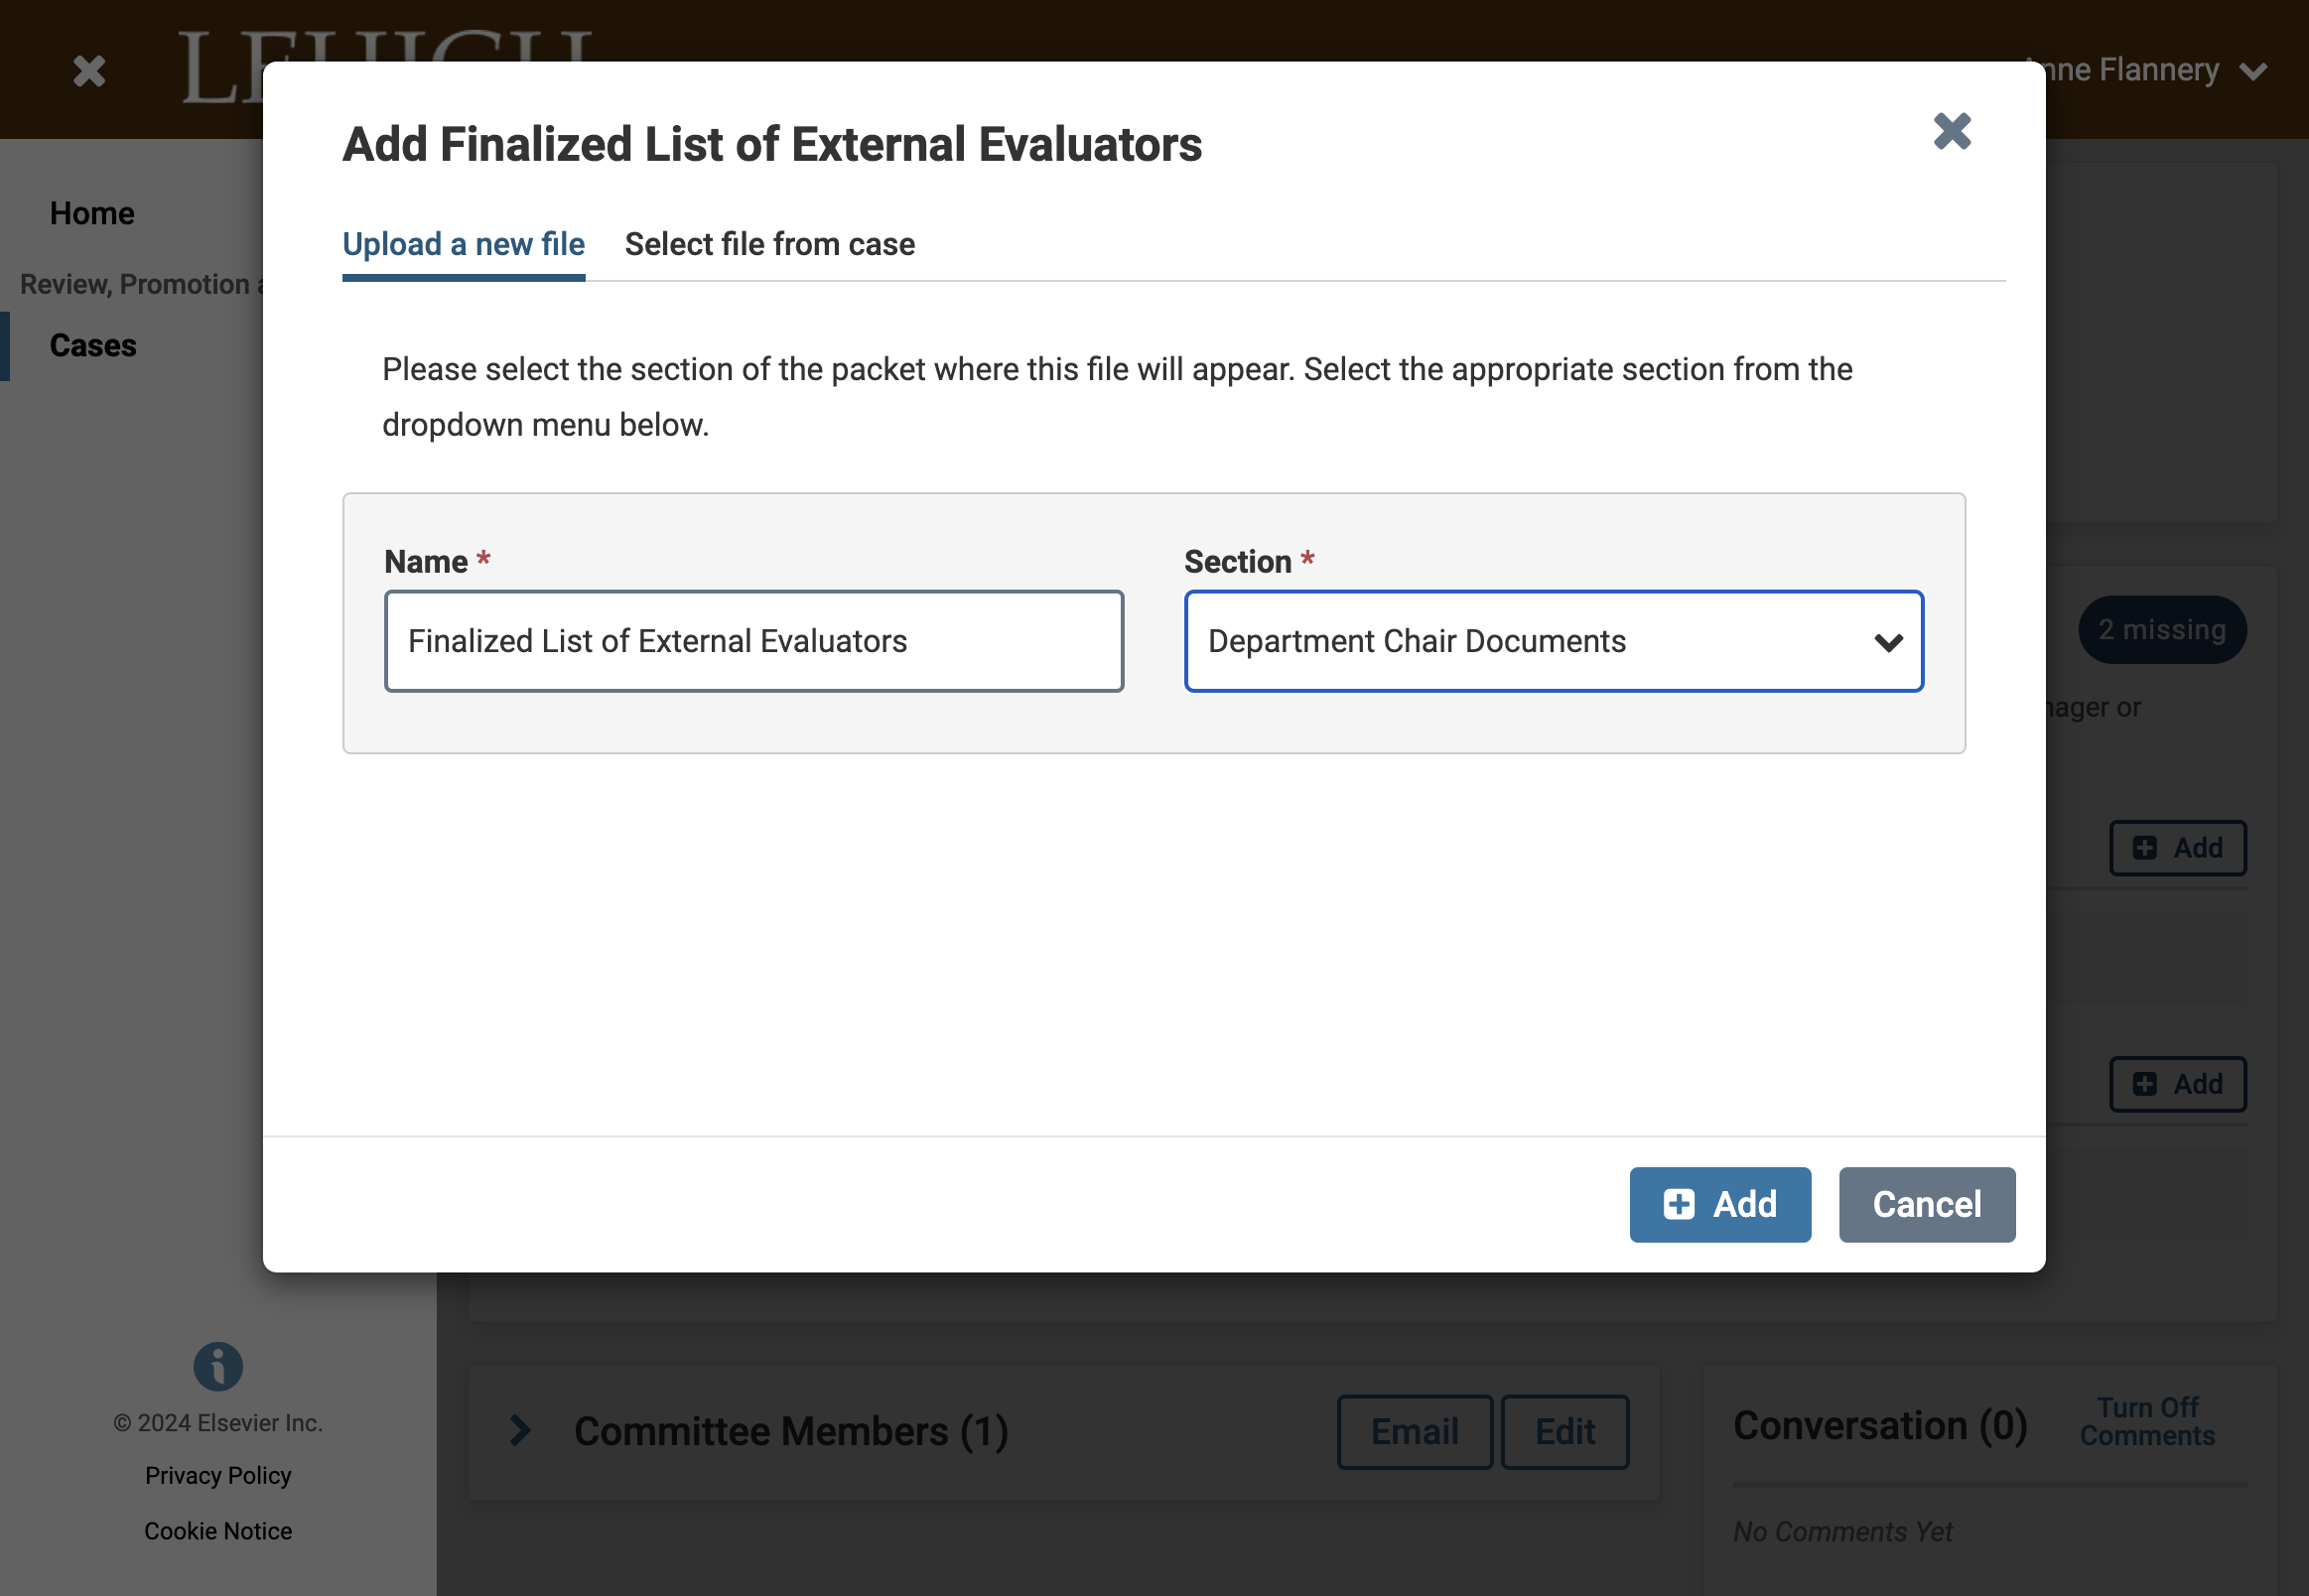Open the Cookie Notice link

[x=218, y=1531]
